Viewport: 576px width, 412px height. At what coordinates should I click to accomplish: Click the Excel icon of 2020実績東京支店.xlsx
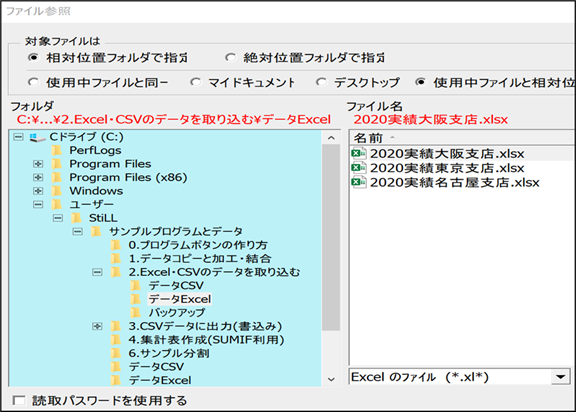pyautogui.click(x=359, y=168)
